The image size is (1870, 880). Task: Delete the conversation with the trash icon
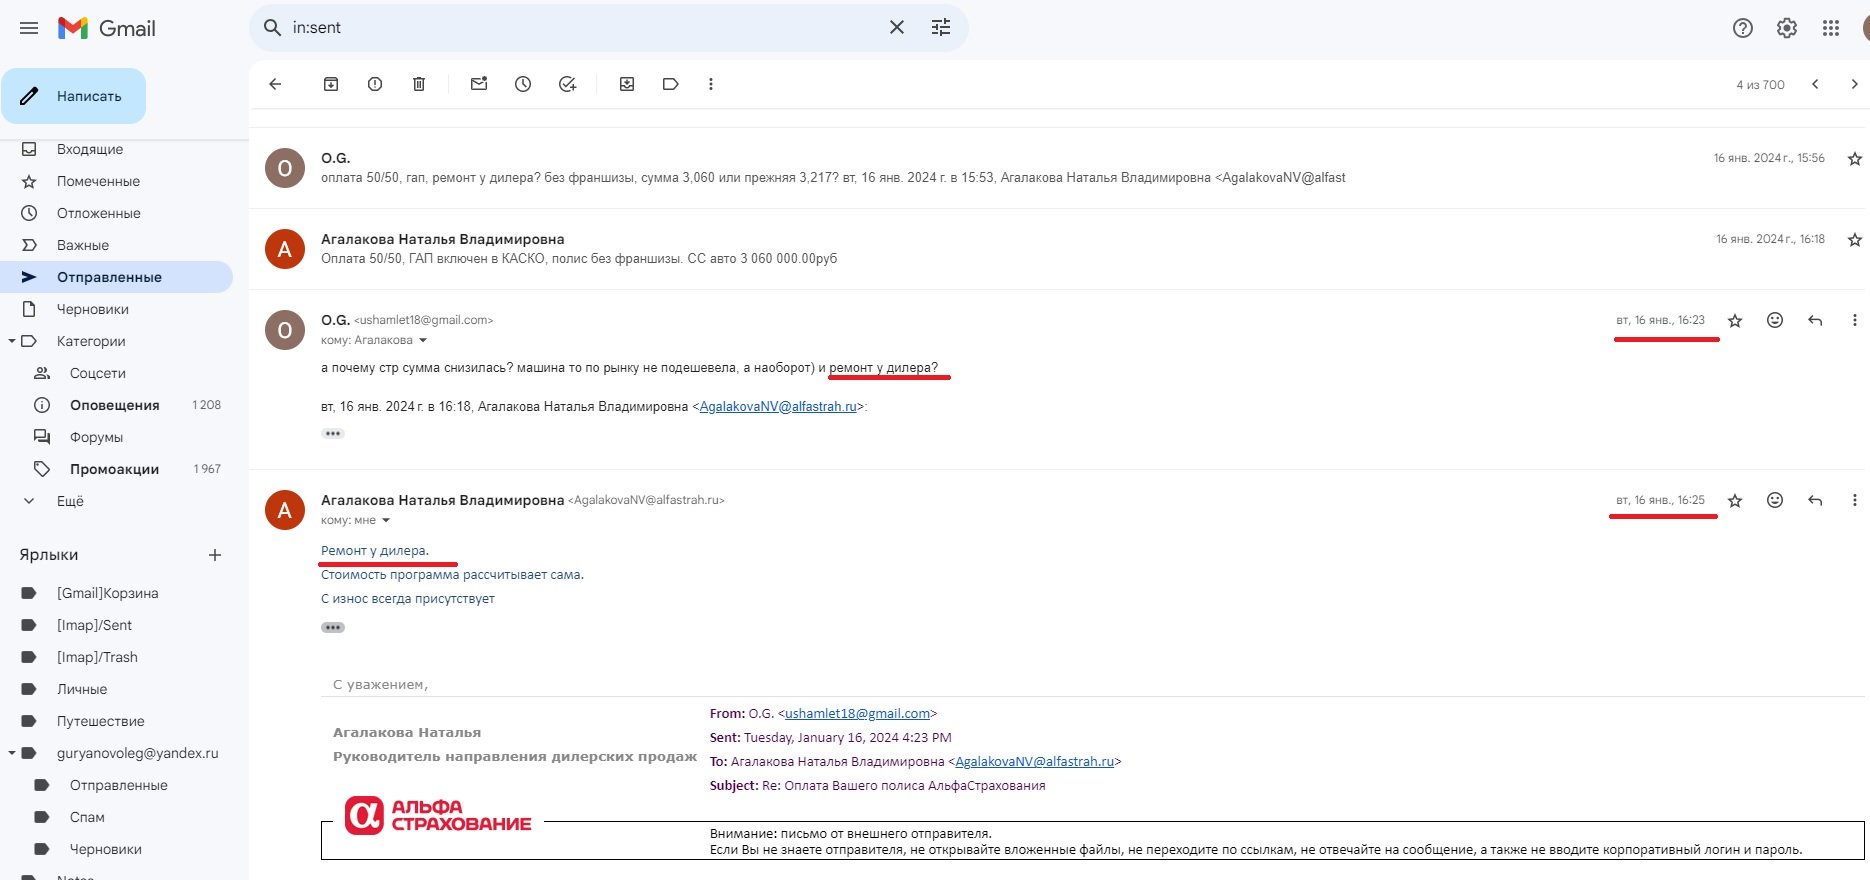point(419,84)
